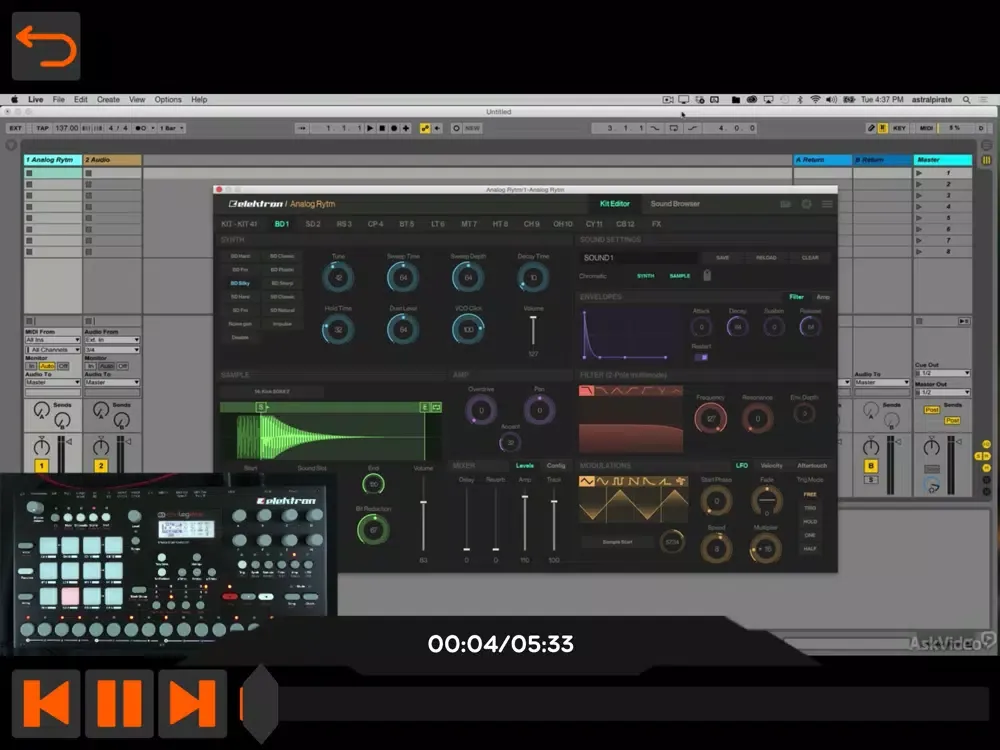Switch to the Sound Browser tab
This screenshot has width=1000, height=750.
pos(675,204)
